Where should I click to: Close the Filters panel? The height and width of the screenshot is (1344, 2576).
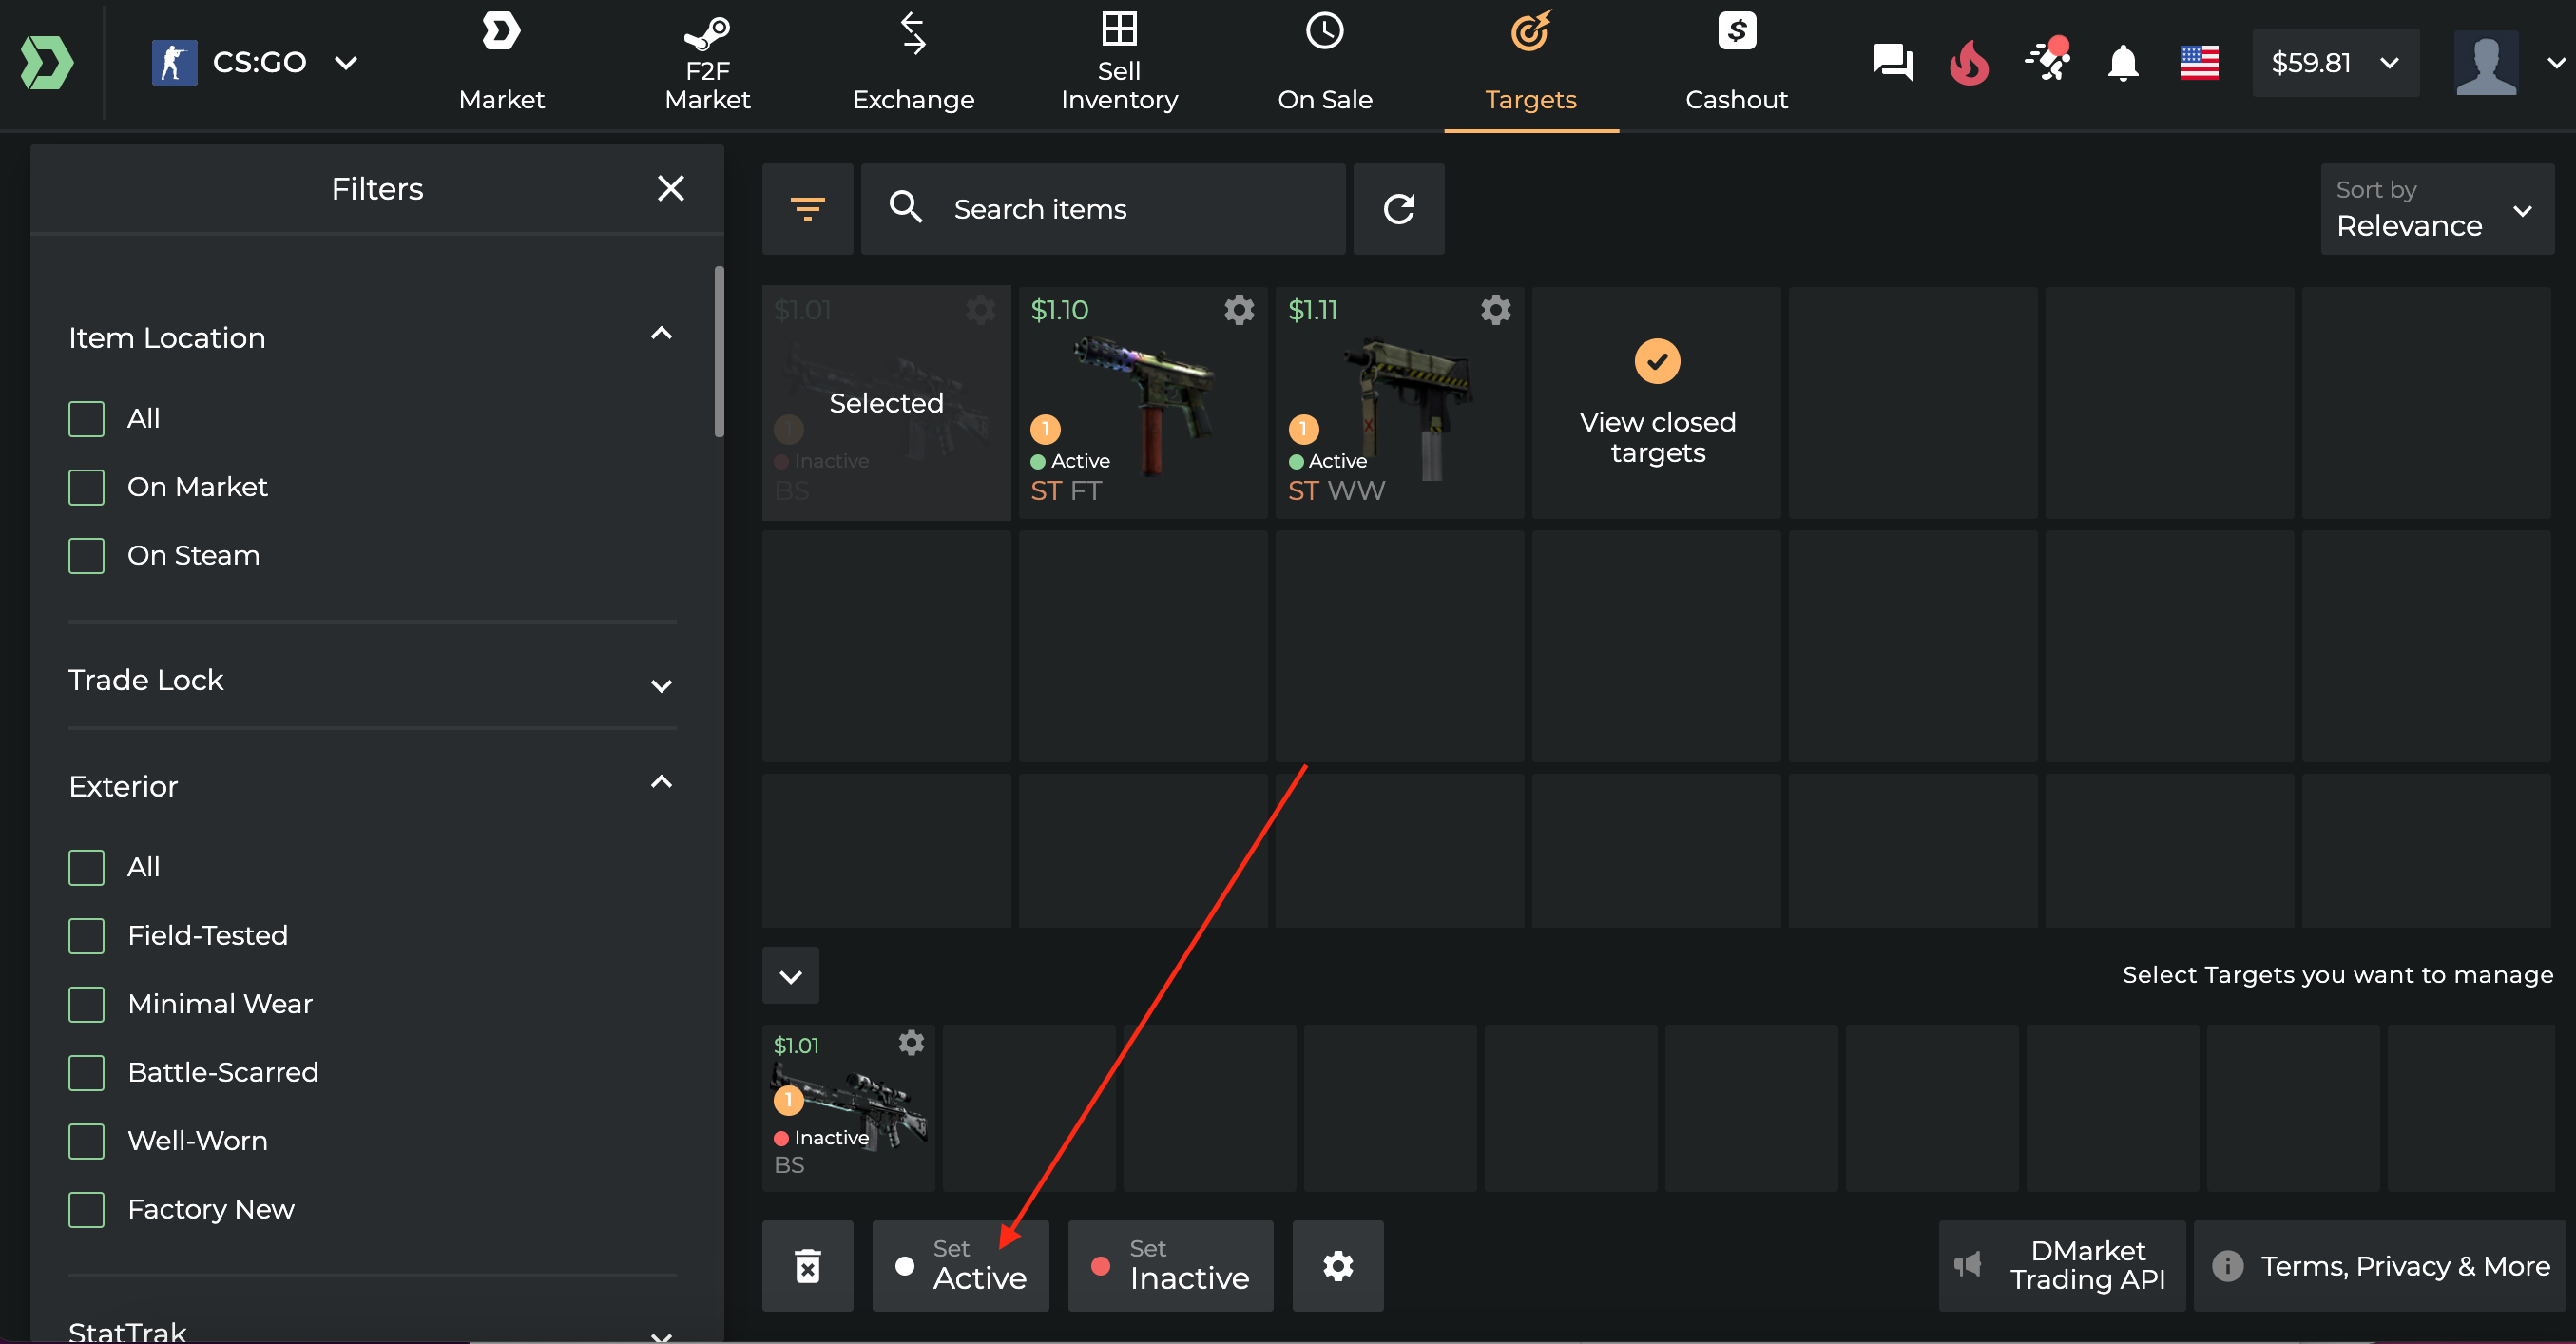click(671, 188)
